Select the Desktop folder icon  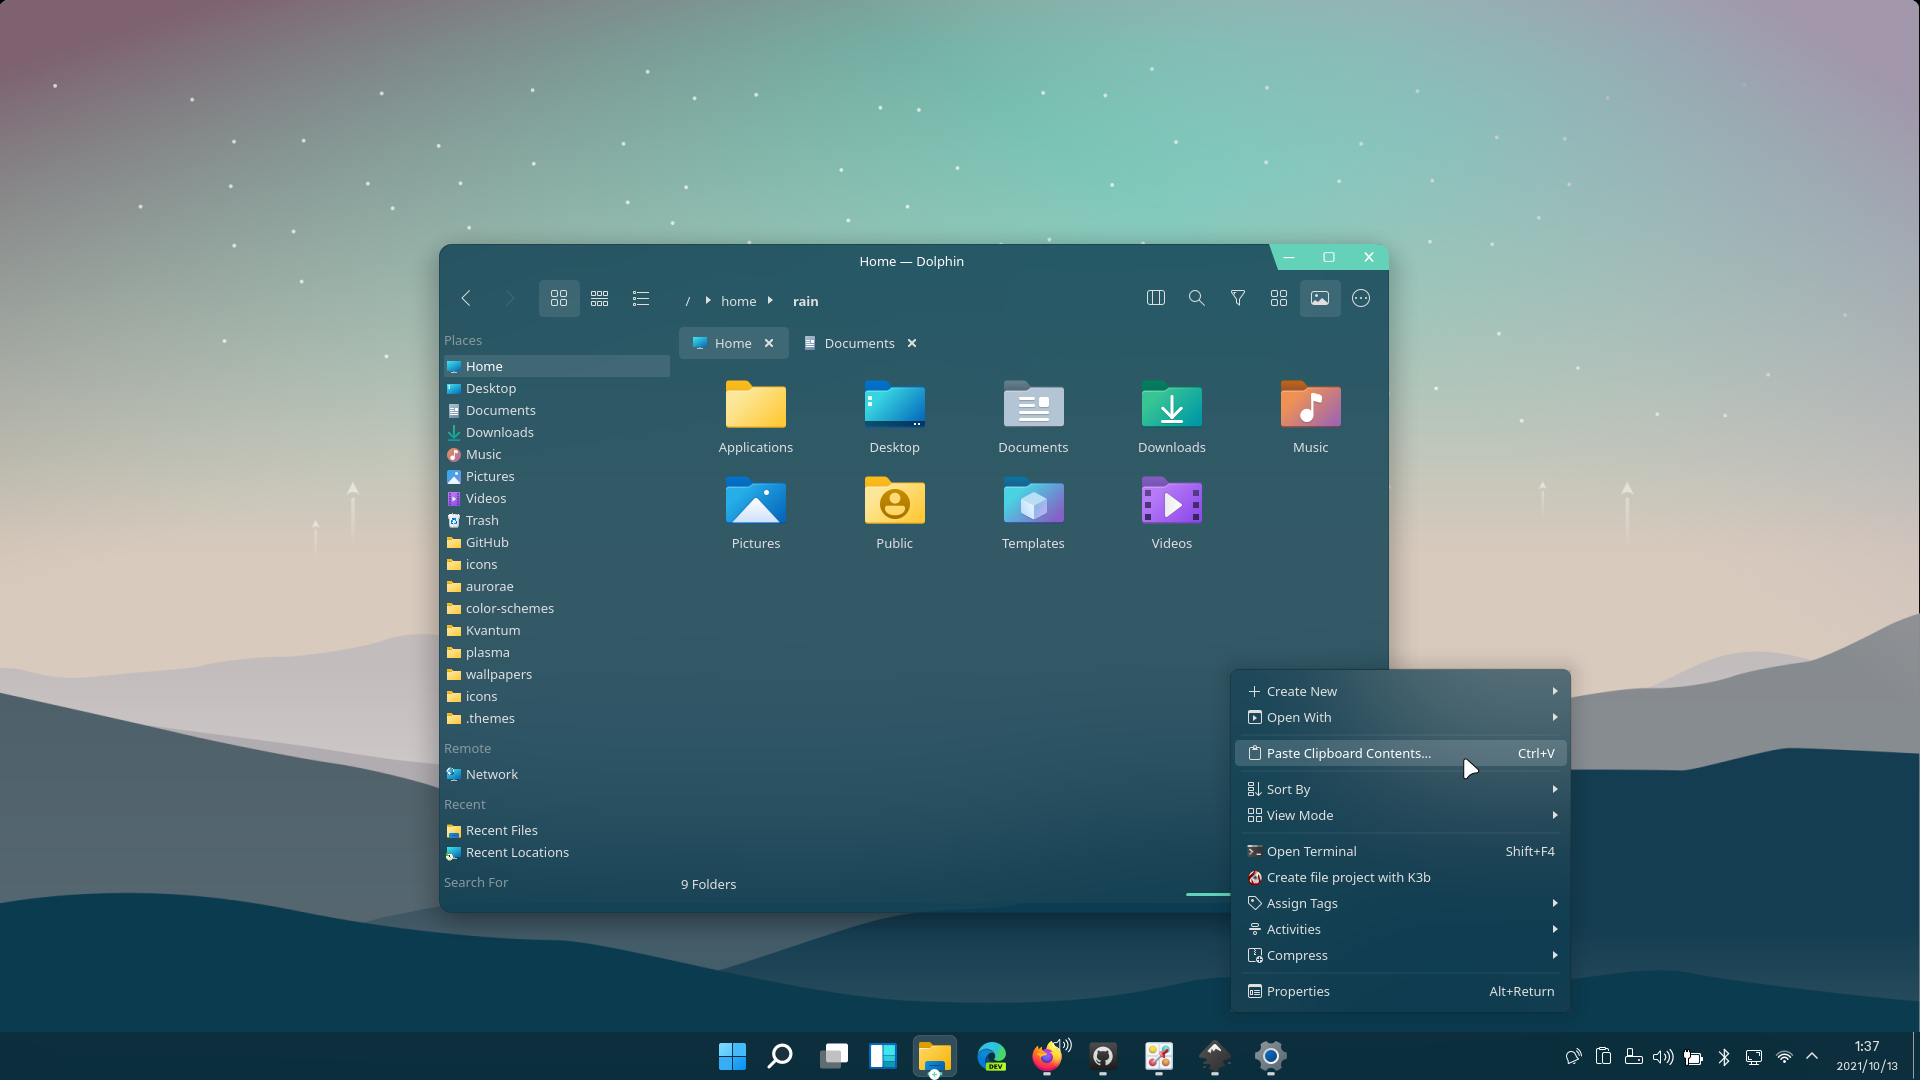895,405
